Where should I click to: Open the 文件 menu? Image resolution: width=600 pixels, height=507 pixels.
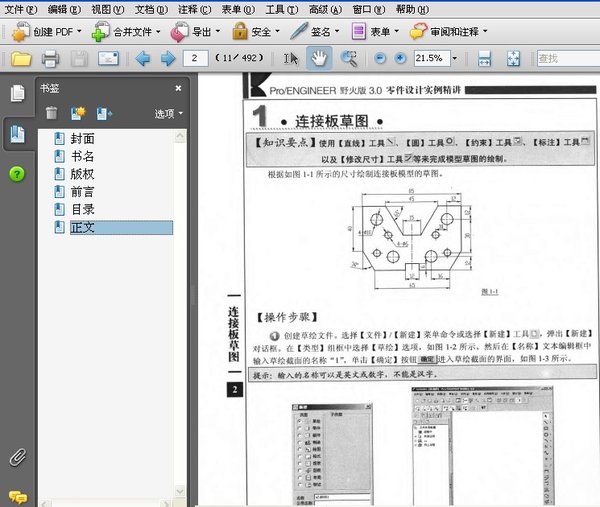point(18,8)
